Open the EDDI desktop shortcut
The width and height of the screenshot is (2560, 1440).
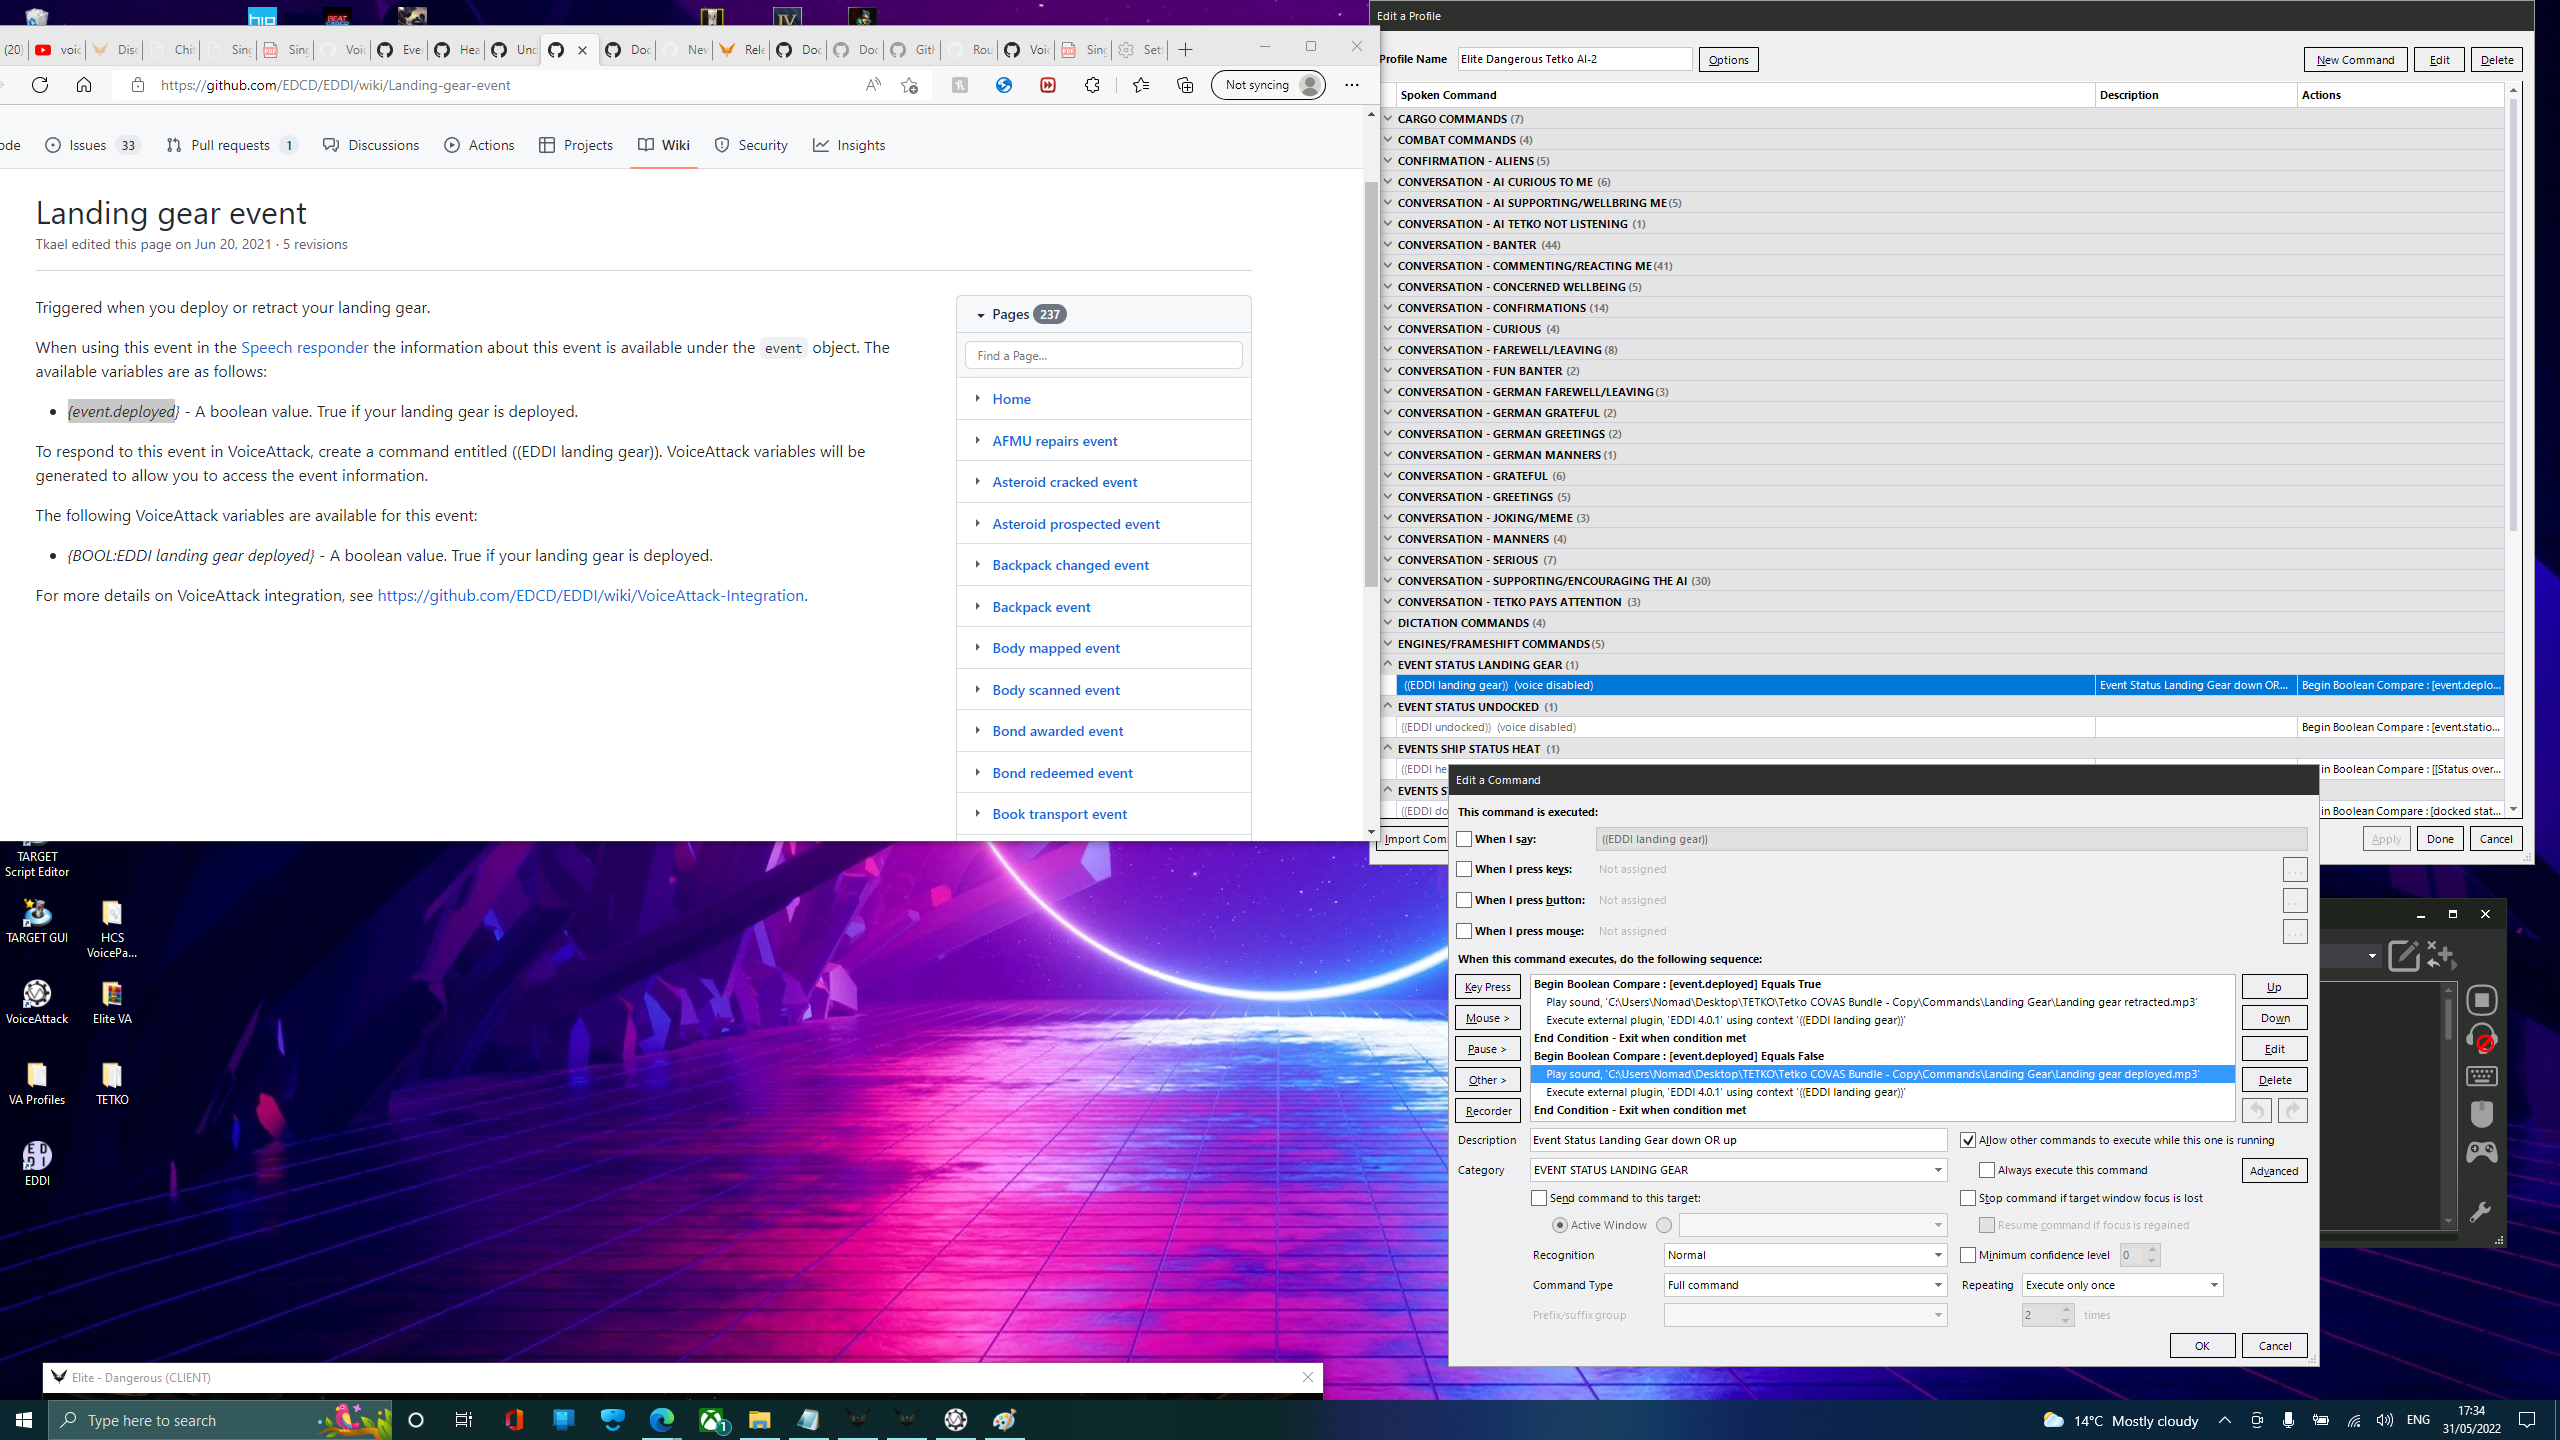(37, 1164)
